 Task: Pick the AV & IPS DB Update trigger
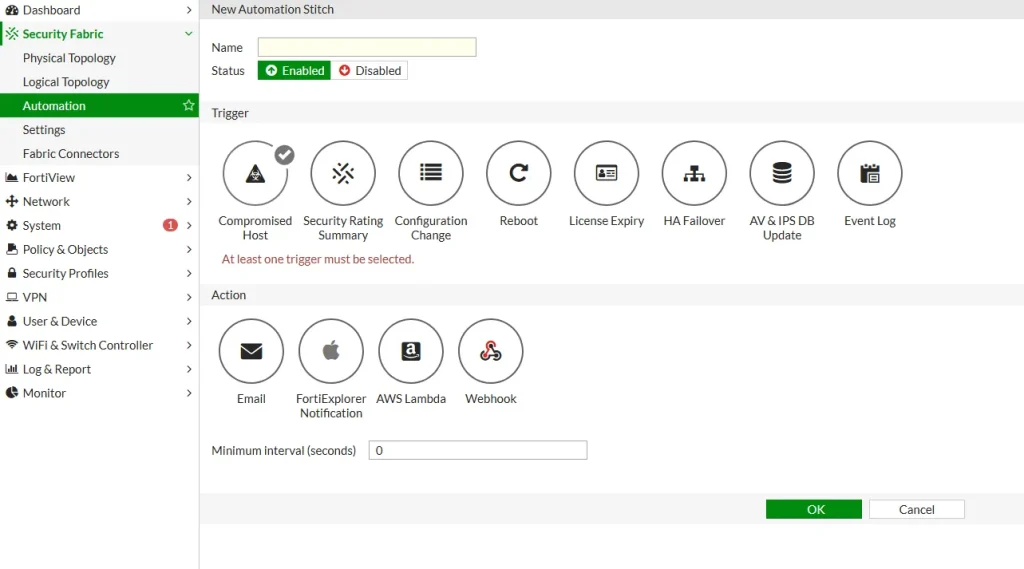coord(782,173)
